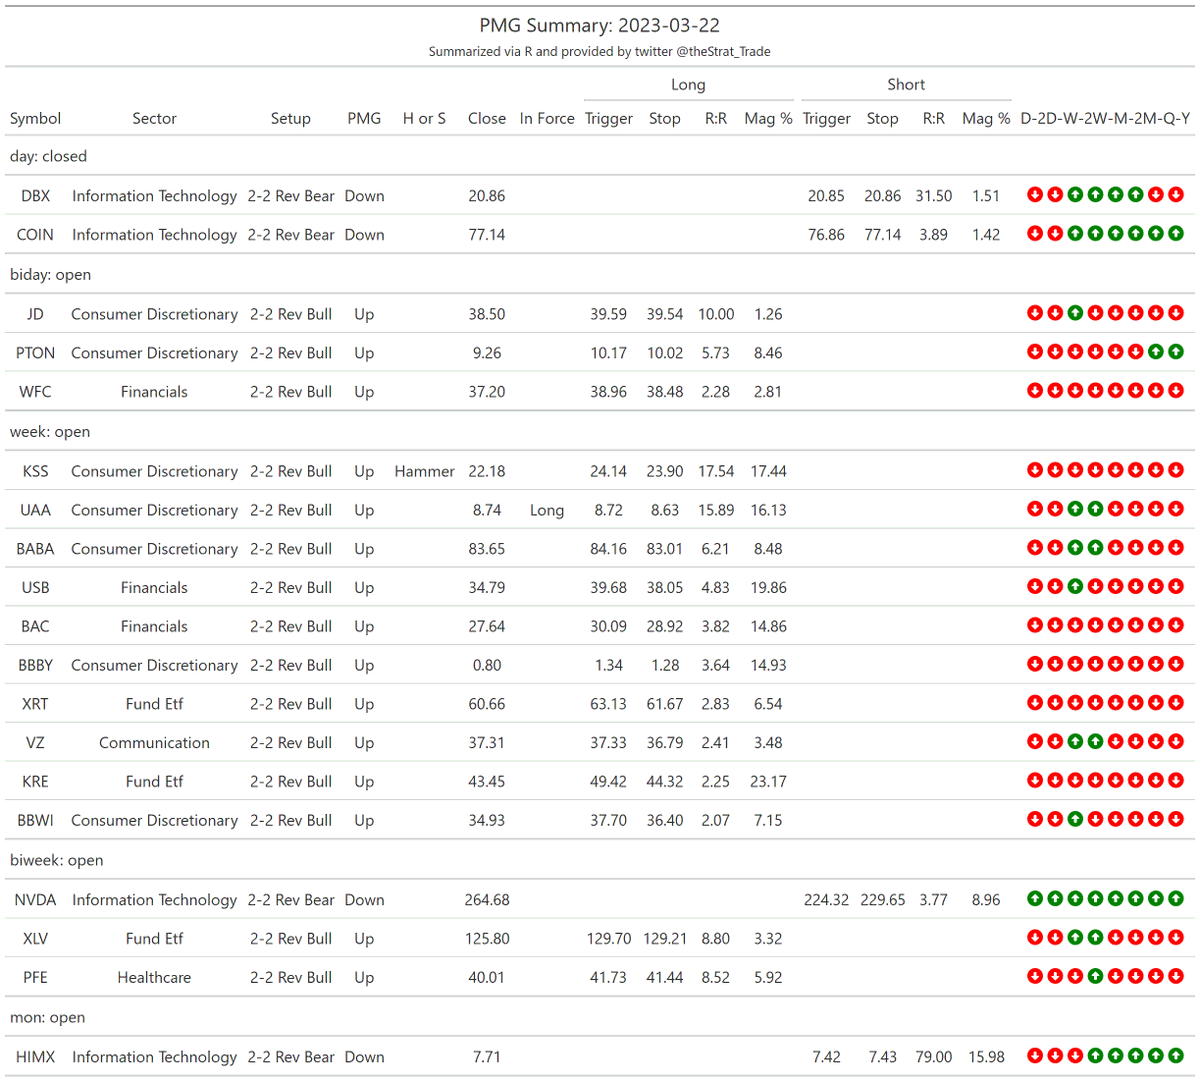Click the DBX symbol cell
The width and height of the screenshot is (1200, 1081).
35,196
